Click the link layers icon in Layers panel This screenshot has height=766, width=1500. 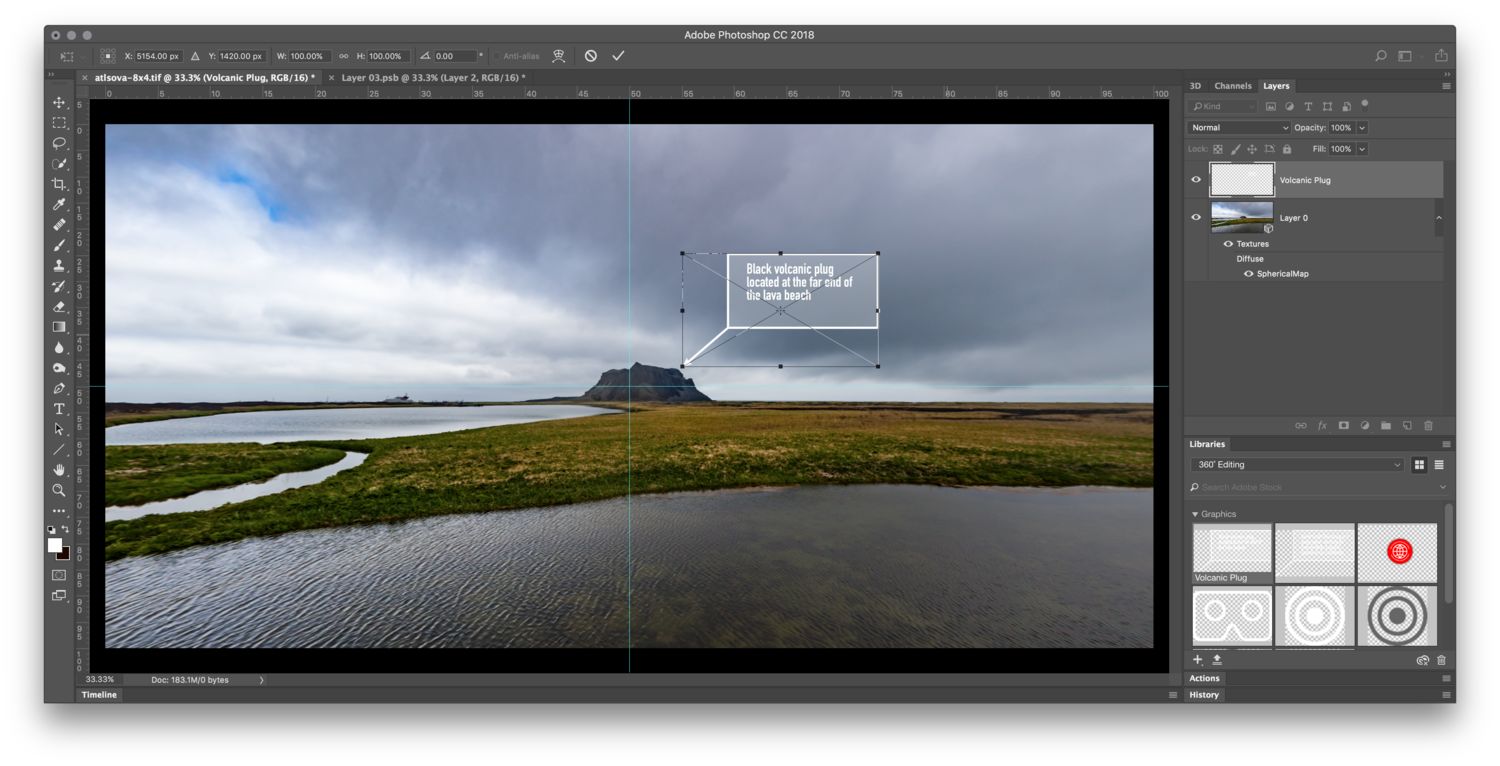point(1301,426)
